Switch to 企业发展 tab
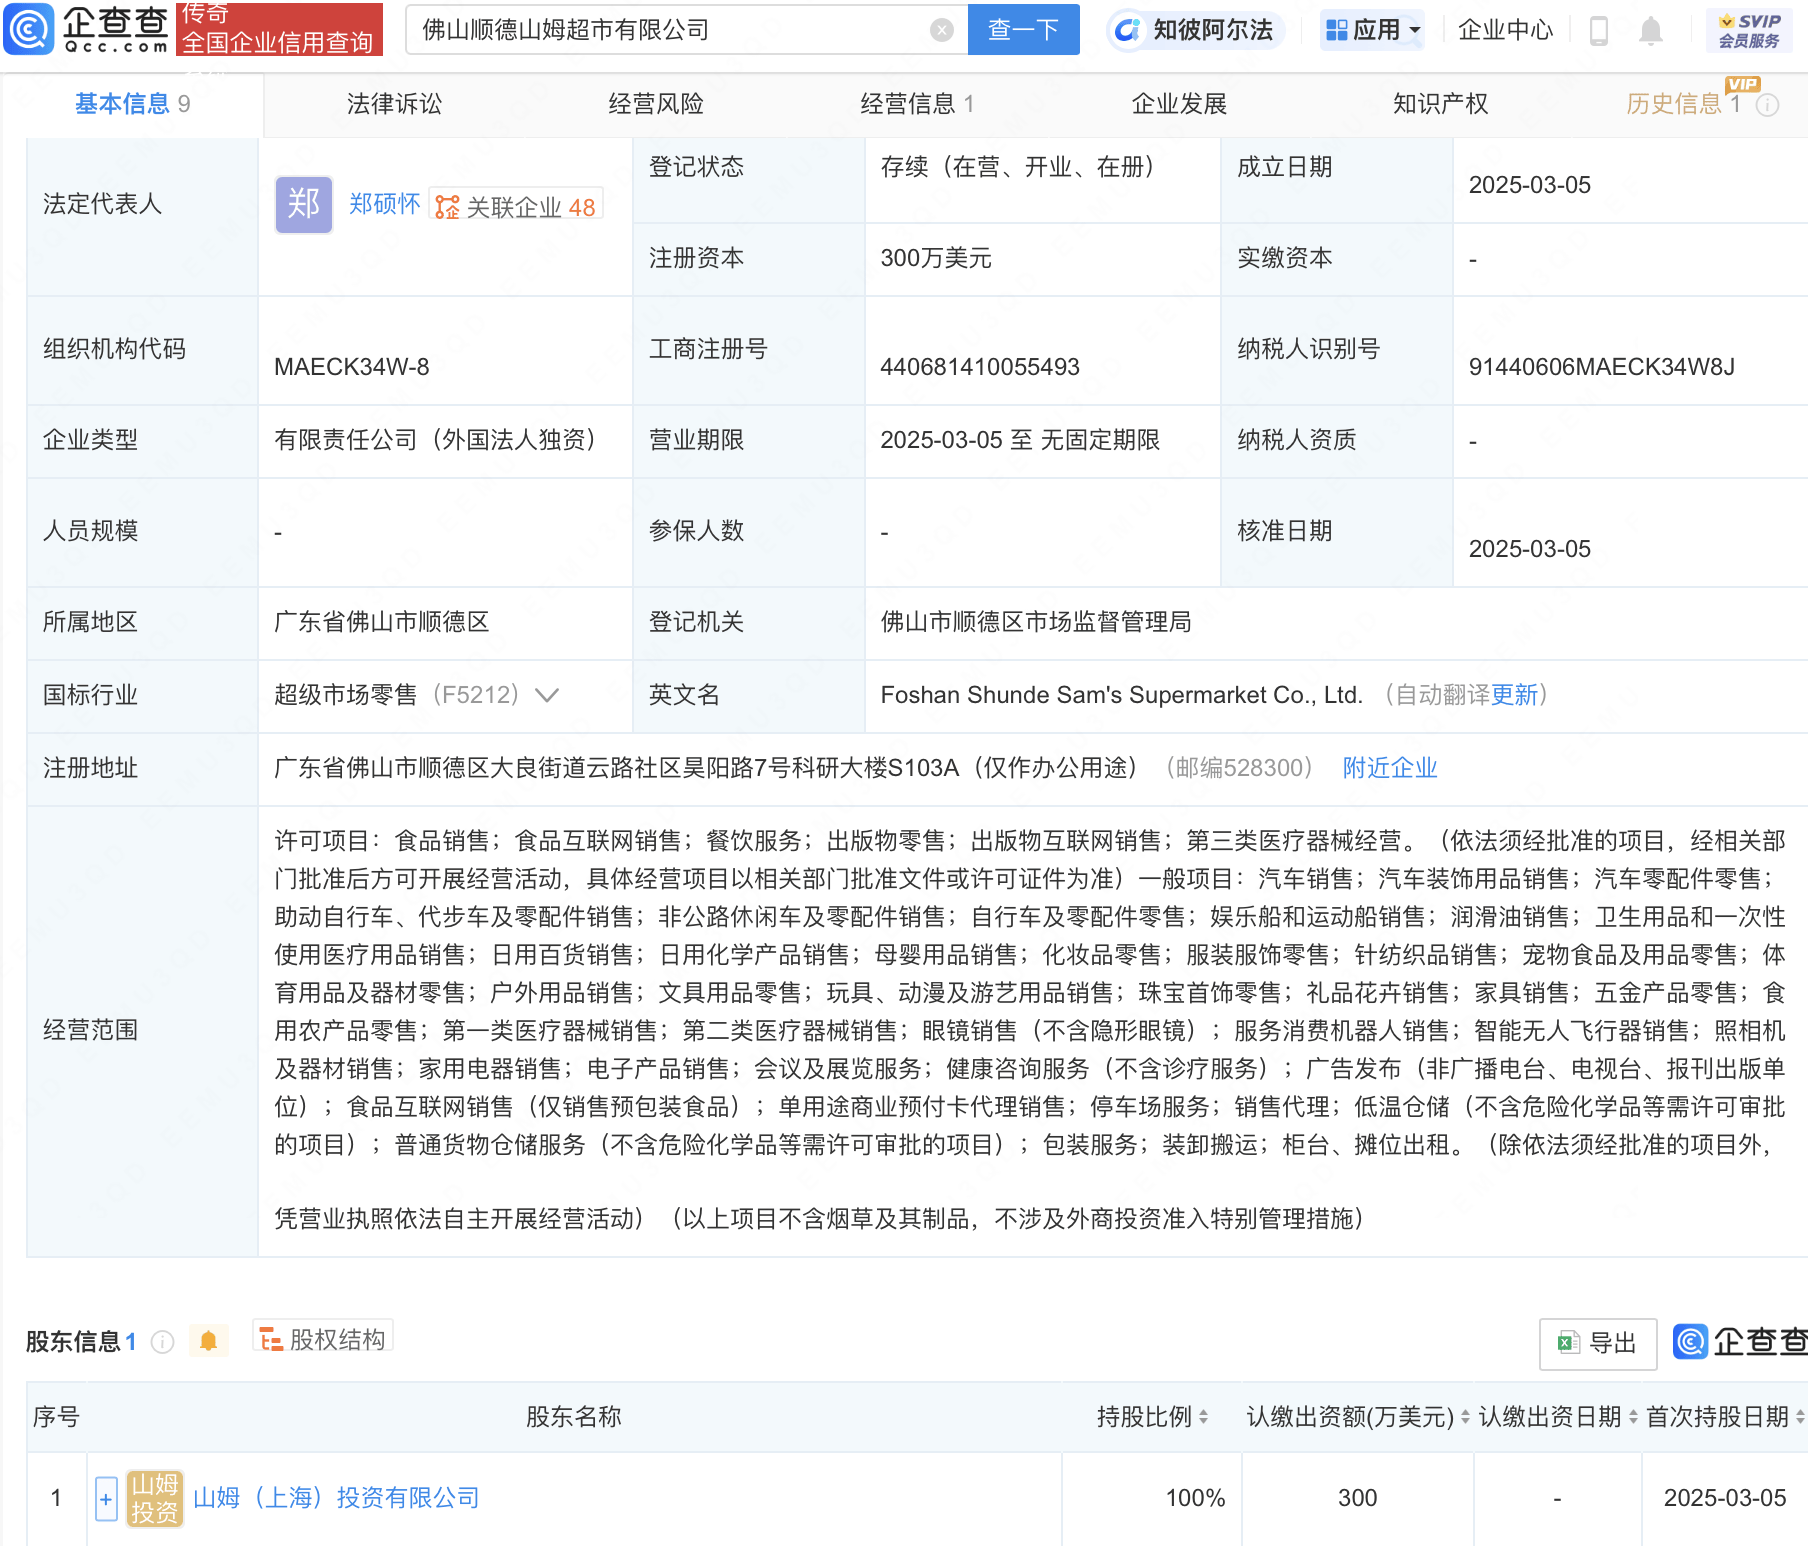The image size is (1808, 1546). (1179, 104)
